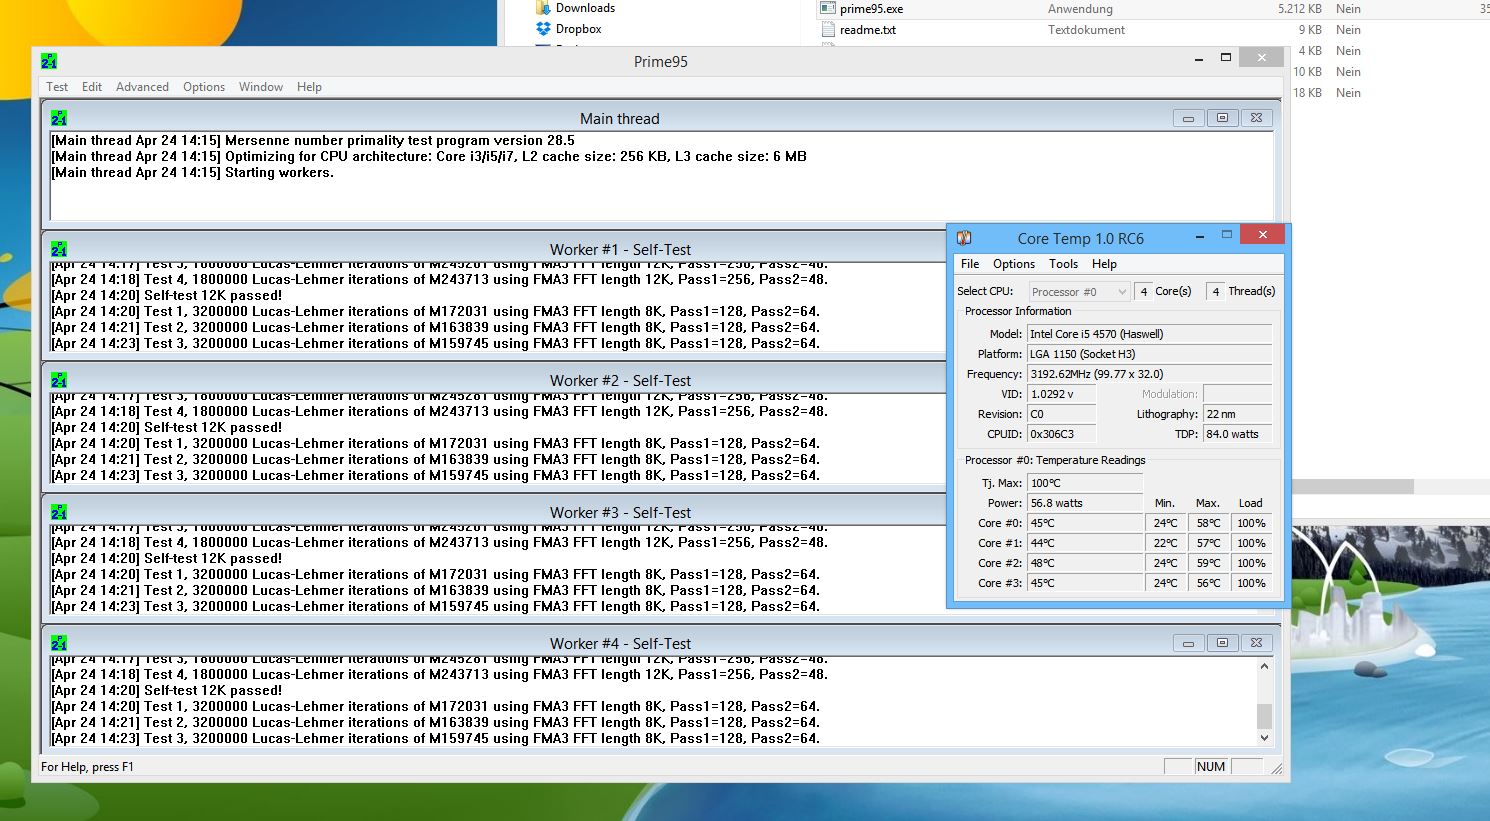Open Core Temp's Options menu
This screenshot has height=821, width=1490.
1014,264
